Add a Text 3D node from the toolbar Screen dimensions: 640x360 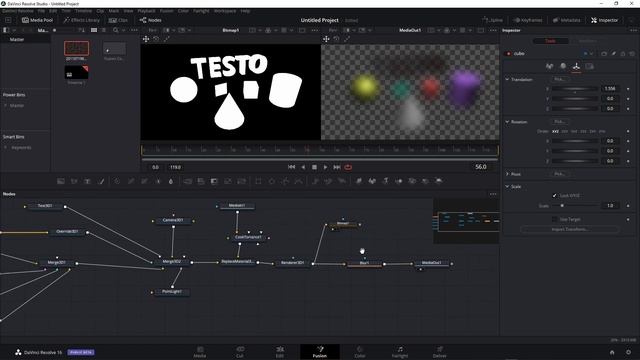pos(386,181)
